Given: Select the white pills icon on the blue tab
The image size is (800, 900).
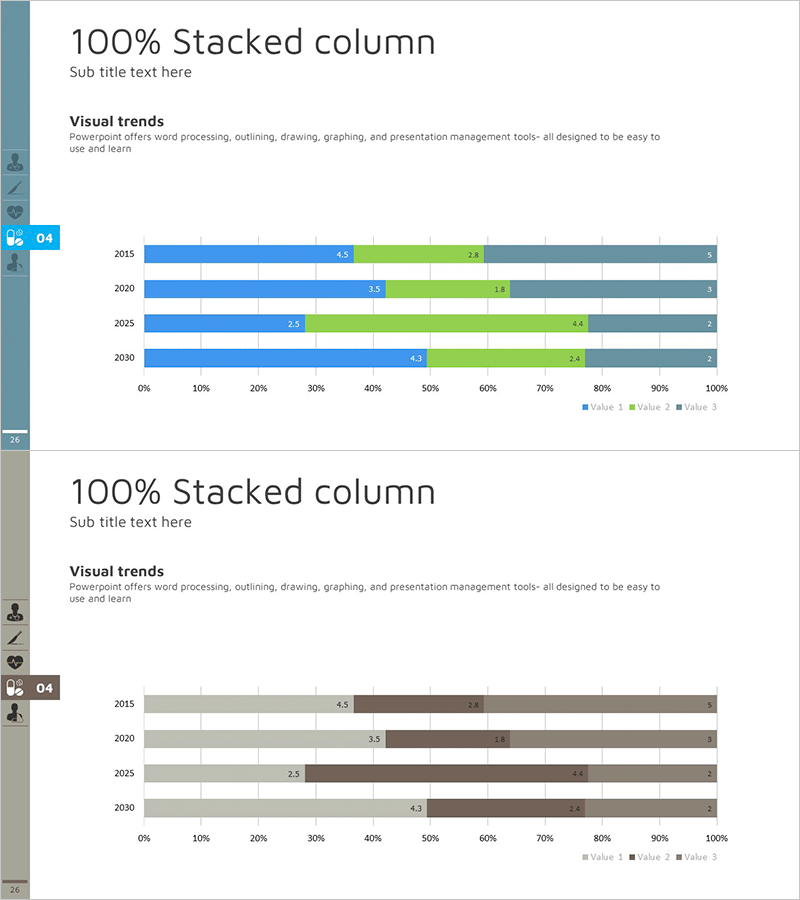Looking at the screenshot, I should click(x=15, y=238).
